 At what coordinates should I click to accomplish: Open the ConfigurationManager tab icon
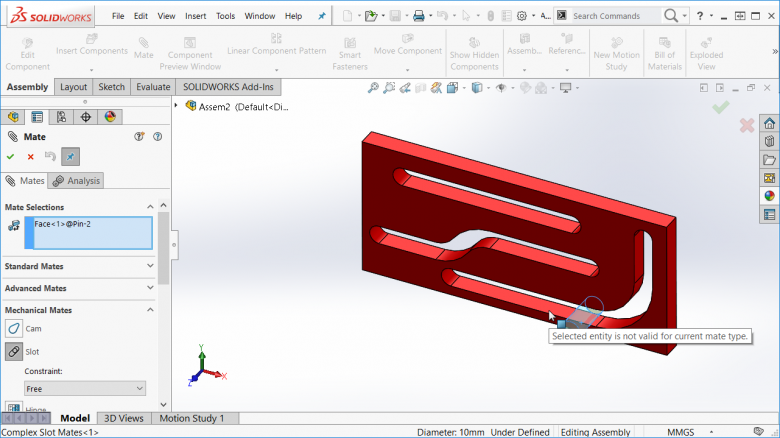point(61,117)
